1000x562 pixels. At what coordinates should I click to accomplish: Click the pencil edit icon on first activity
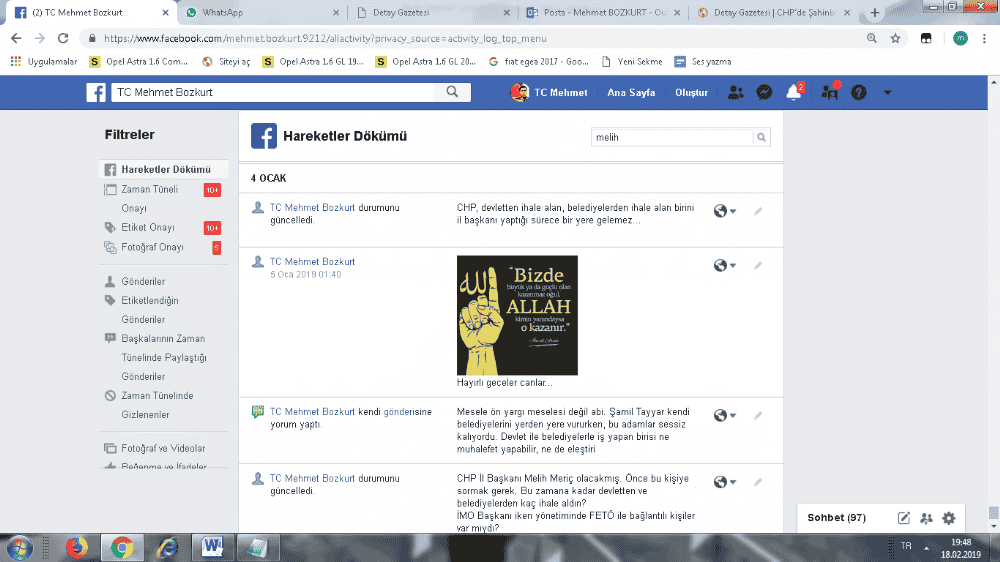coord(757,211)
